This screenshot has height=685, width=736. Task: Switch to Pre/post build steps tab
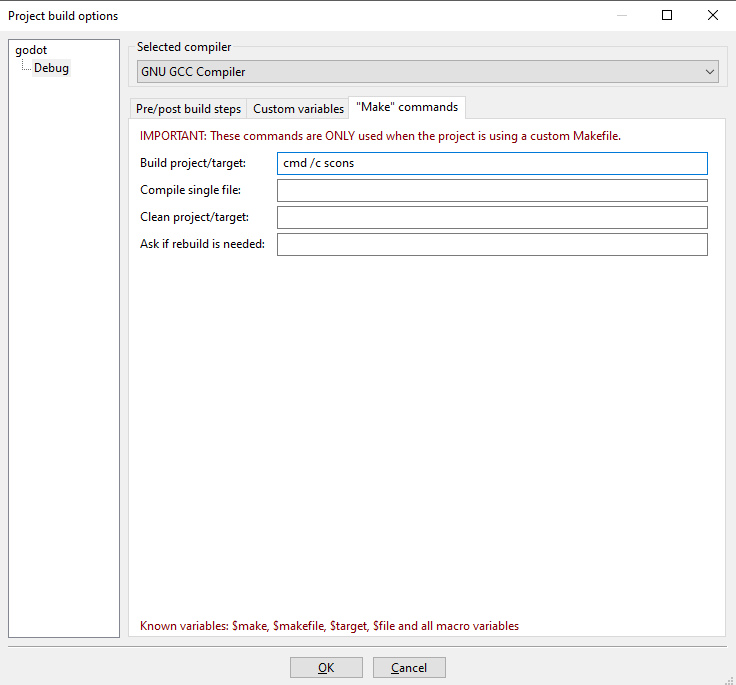[x=188, y=109]
